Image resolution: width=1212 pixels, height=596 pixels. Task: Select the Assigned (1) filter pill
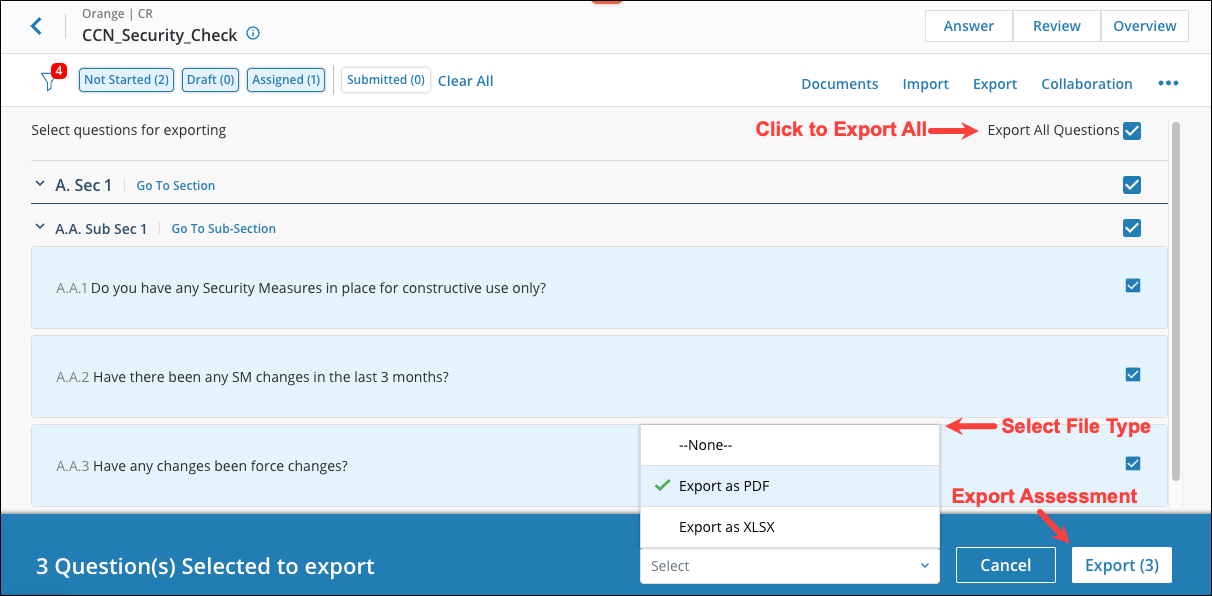pos(285,79)
